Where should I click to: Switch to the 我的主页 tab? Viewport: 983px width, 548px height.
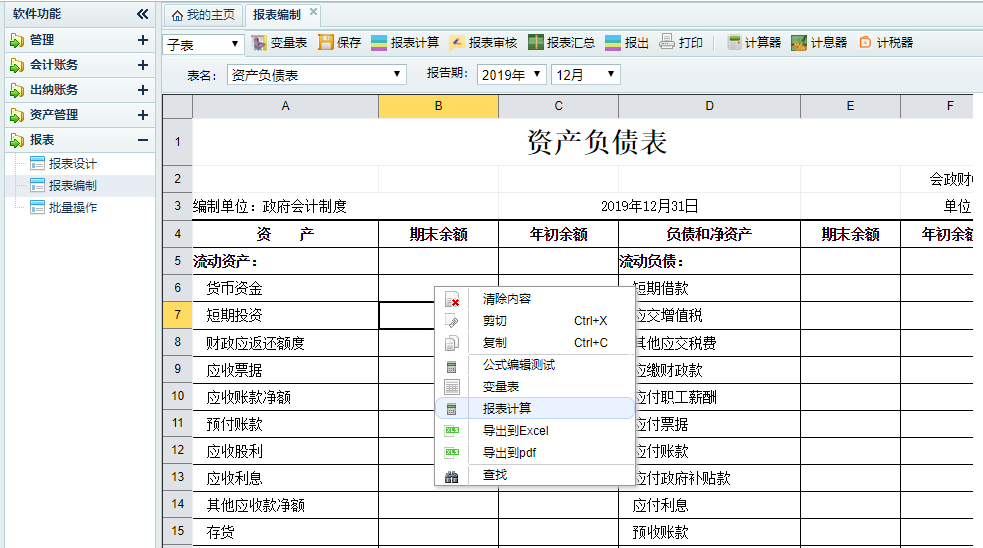[203, 15]
